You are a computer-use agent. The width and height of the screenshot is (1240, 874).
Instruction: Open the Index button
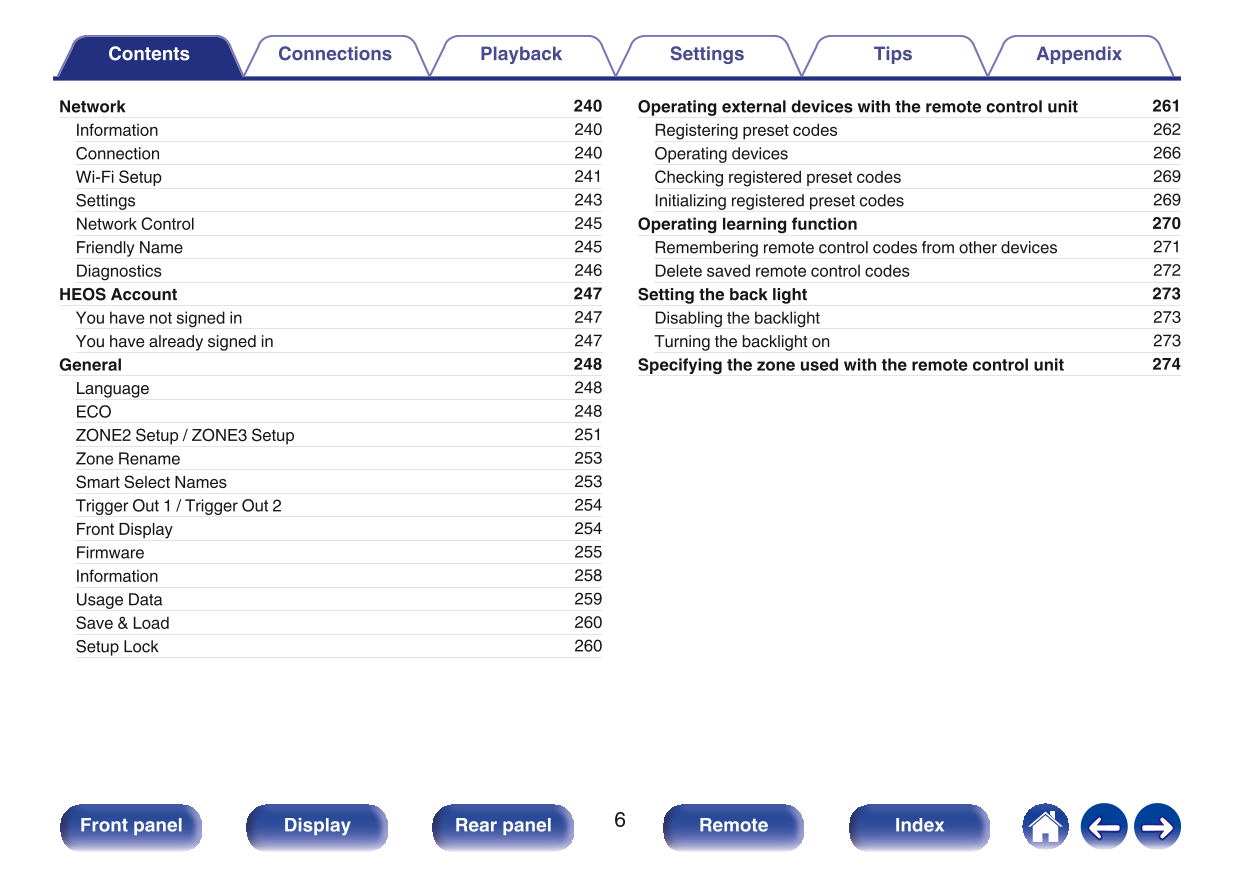[919, 826]
